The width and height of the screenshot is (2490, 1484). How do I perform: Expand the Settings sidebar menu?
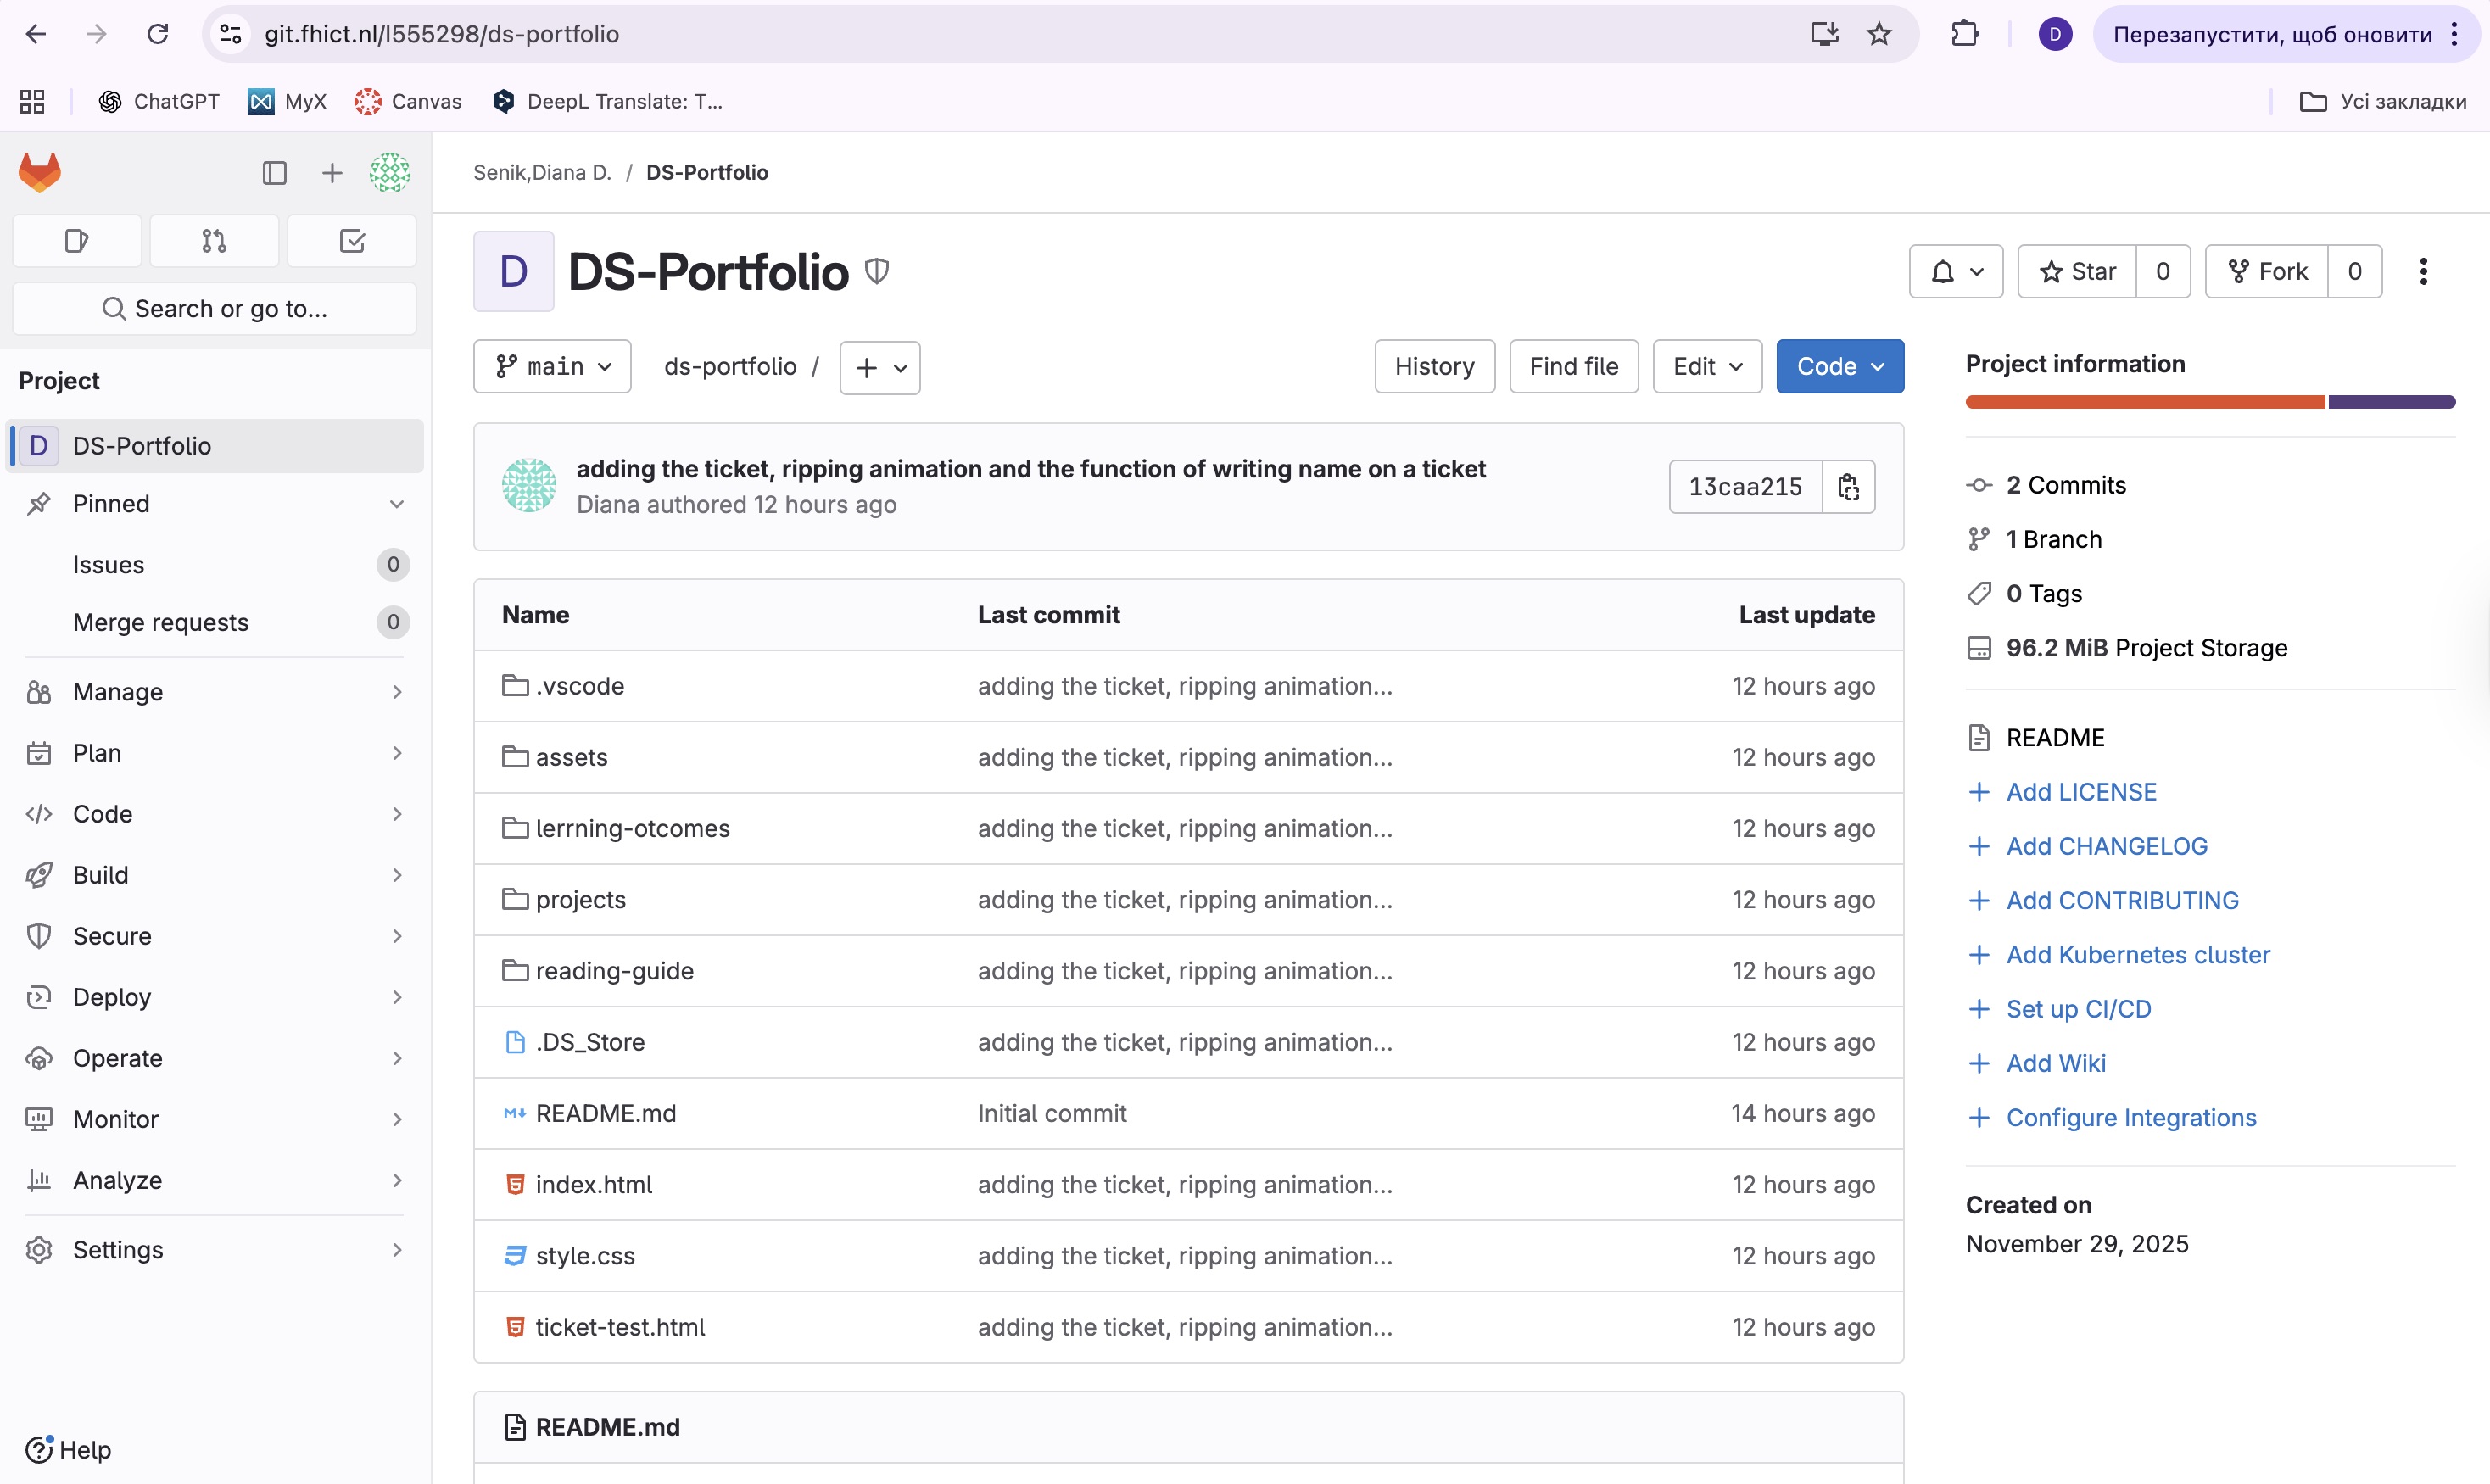click(x=214, y=1250)
